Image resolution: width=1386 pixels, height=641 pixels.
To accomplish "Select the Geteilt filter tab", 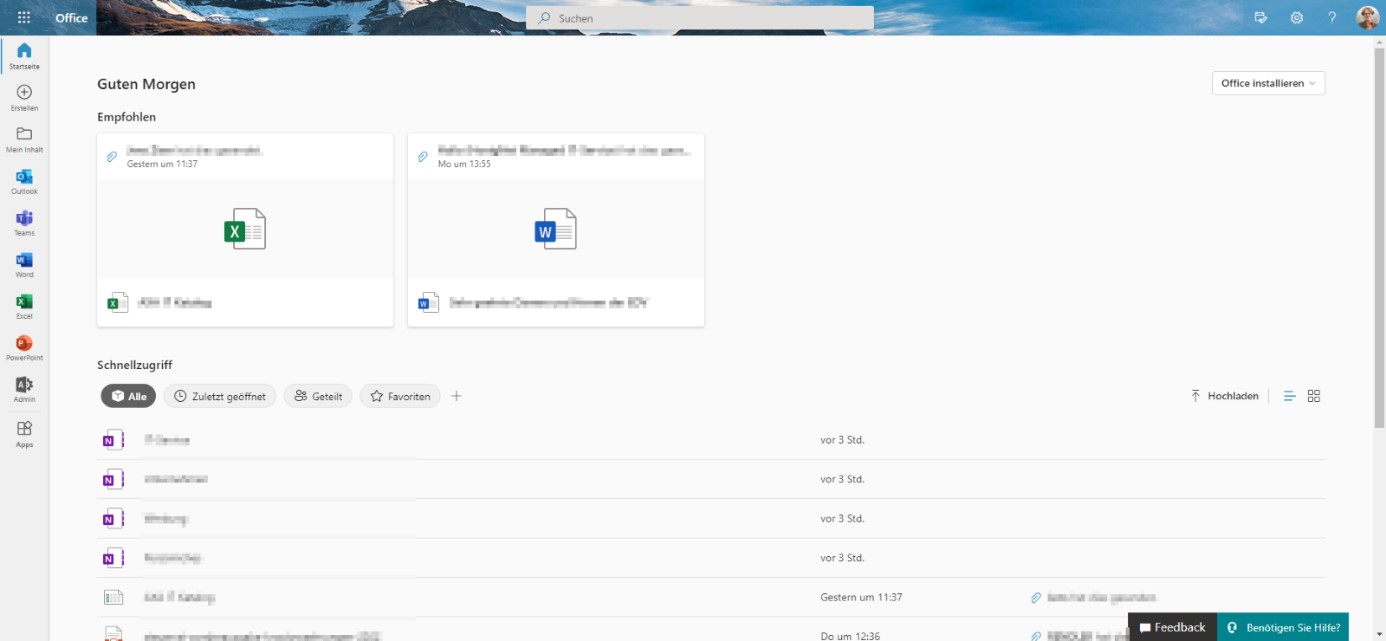I will 318,396.
